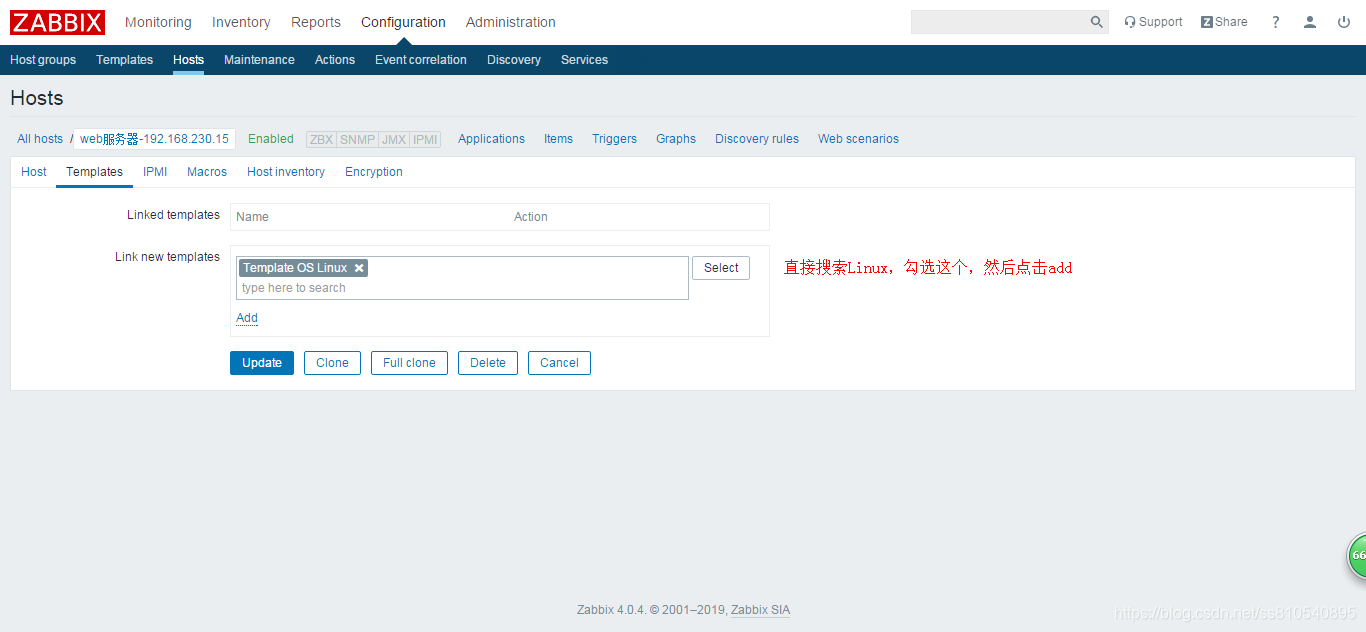The width and height of the screenshot is (1366, 632).
Task: Open the Discovery rules link
Action: click(x=757, y=139)
